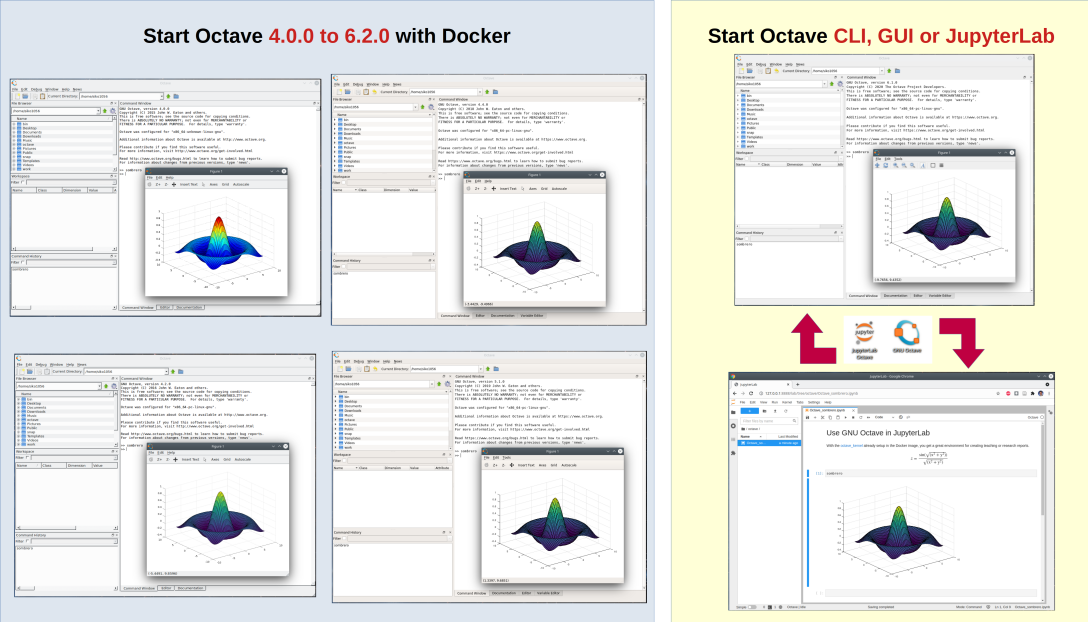Viewport: 1088px width, 622px height.
Task: Toggle Command History Filter checkbox in Octave 4.2.0
Action: (x=27, y=541)
